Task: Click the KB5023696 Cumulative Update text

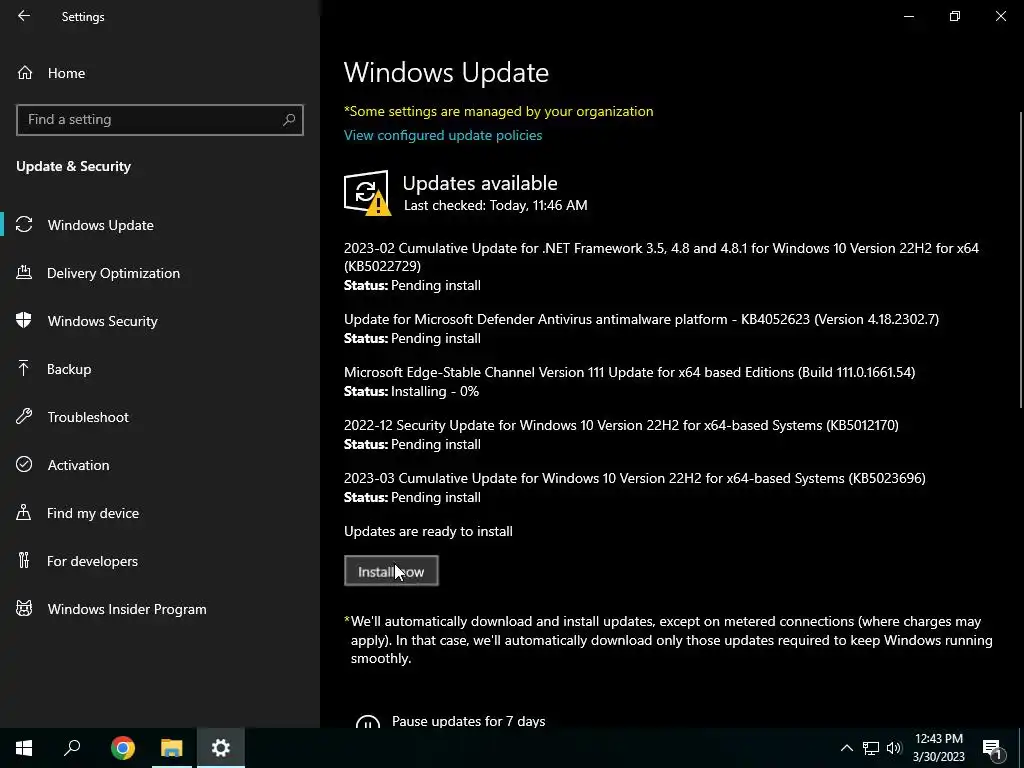Action: (x=635, y=478)
